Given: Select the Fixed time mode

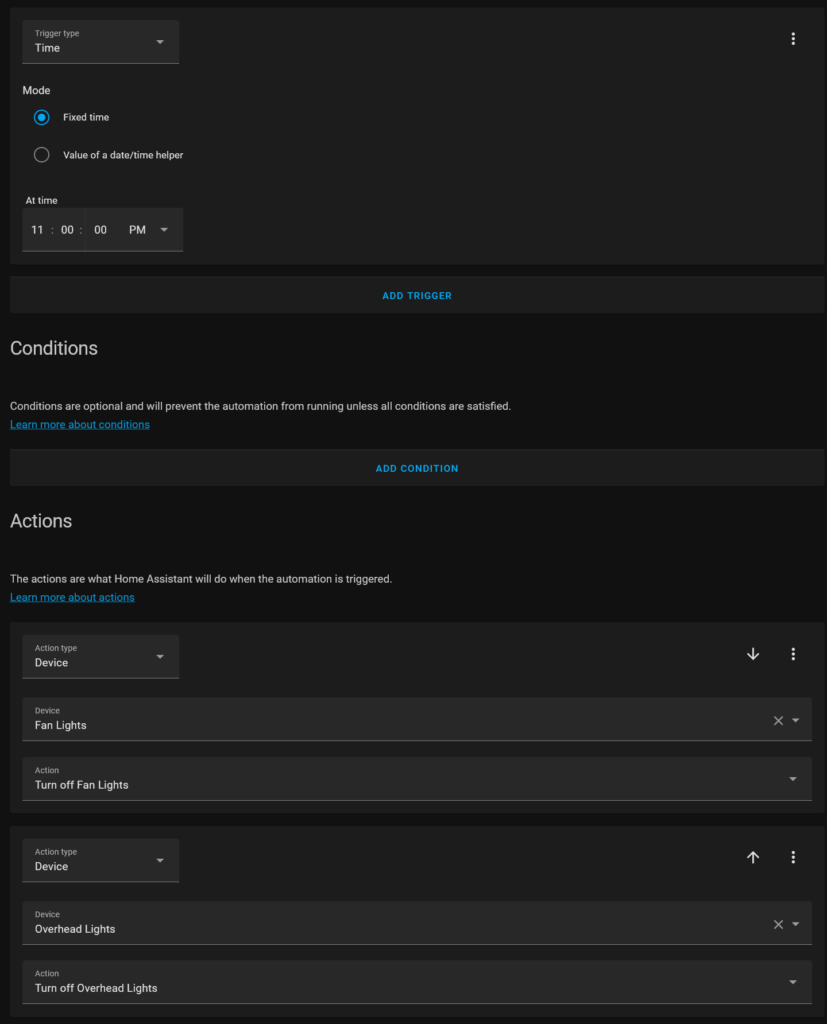Looking at the screenshot, I should click(42, 118).
